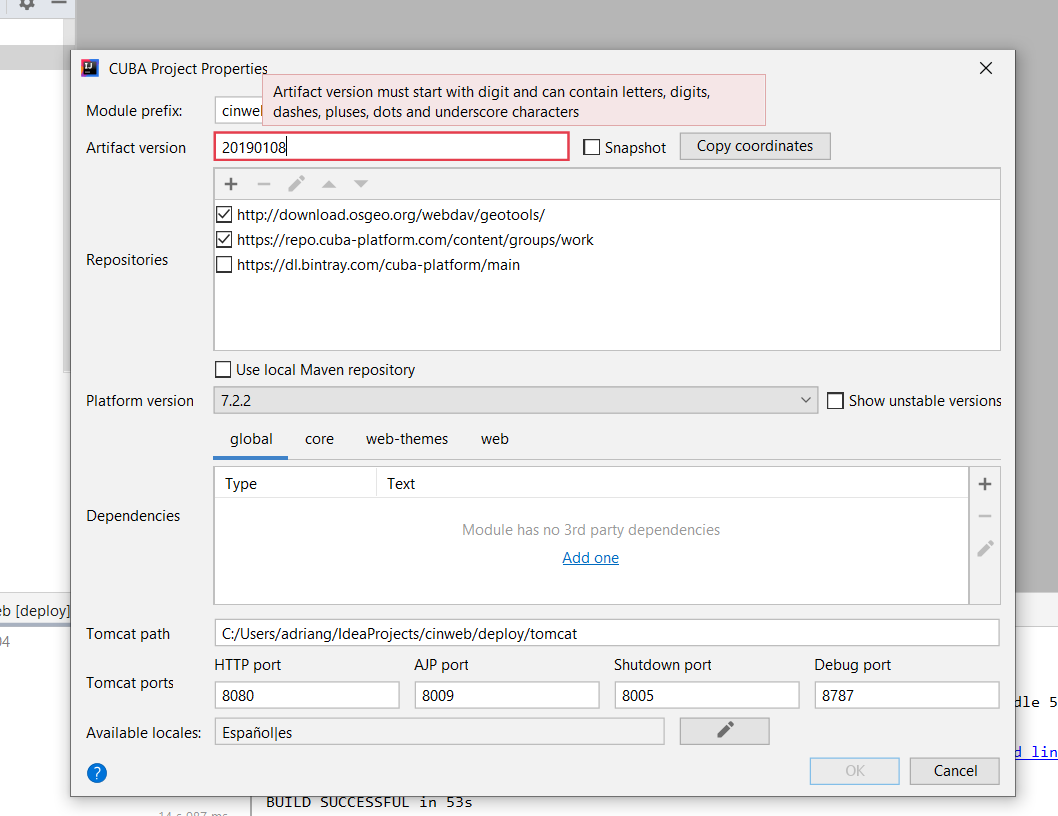Open Platform version 7.2.2 dropdown
Viewport: 1058px width, 816px height.
click(516, 400)
